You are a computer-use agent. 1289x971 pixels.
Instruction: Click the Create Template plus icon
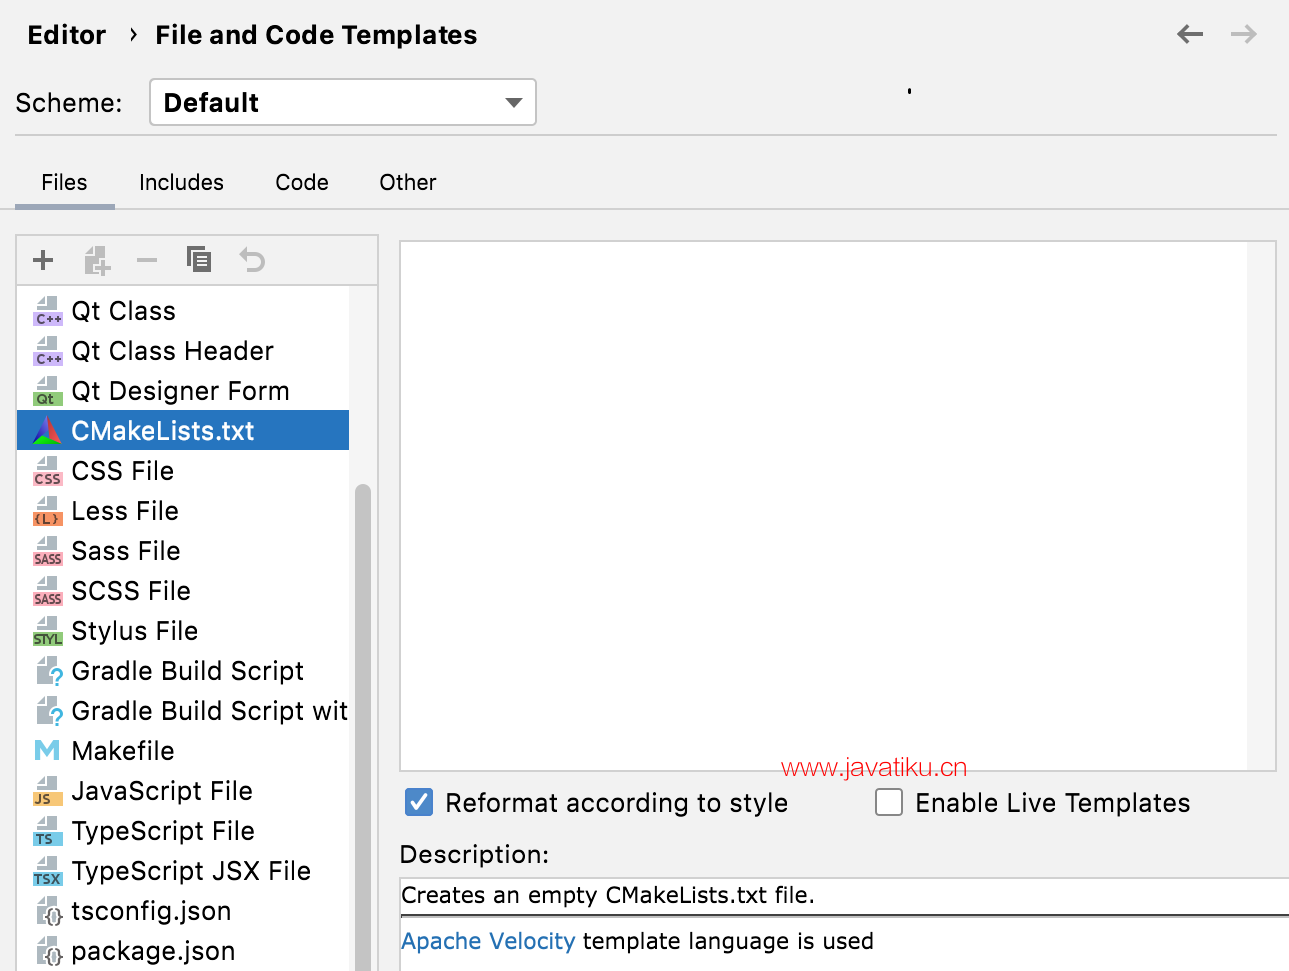coord(43,261)
